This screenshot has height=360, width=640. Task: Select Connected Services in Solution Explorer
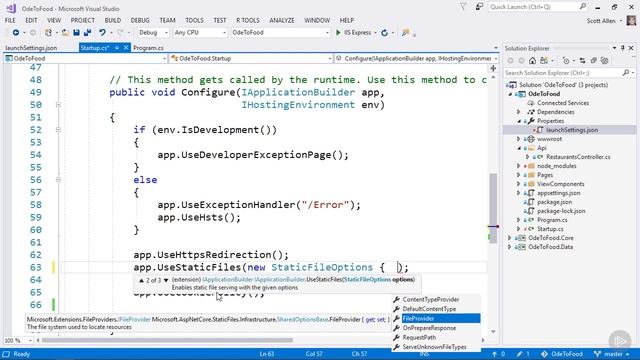pos(562,103)
